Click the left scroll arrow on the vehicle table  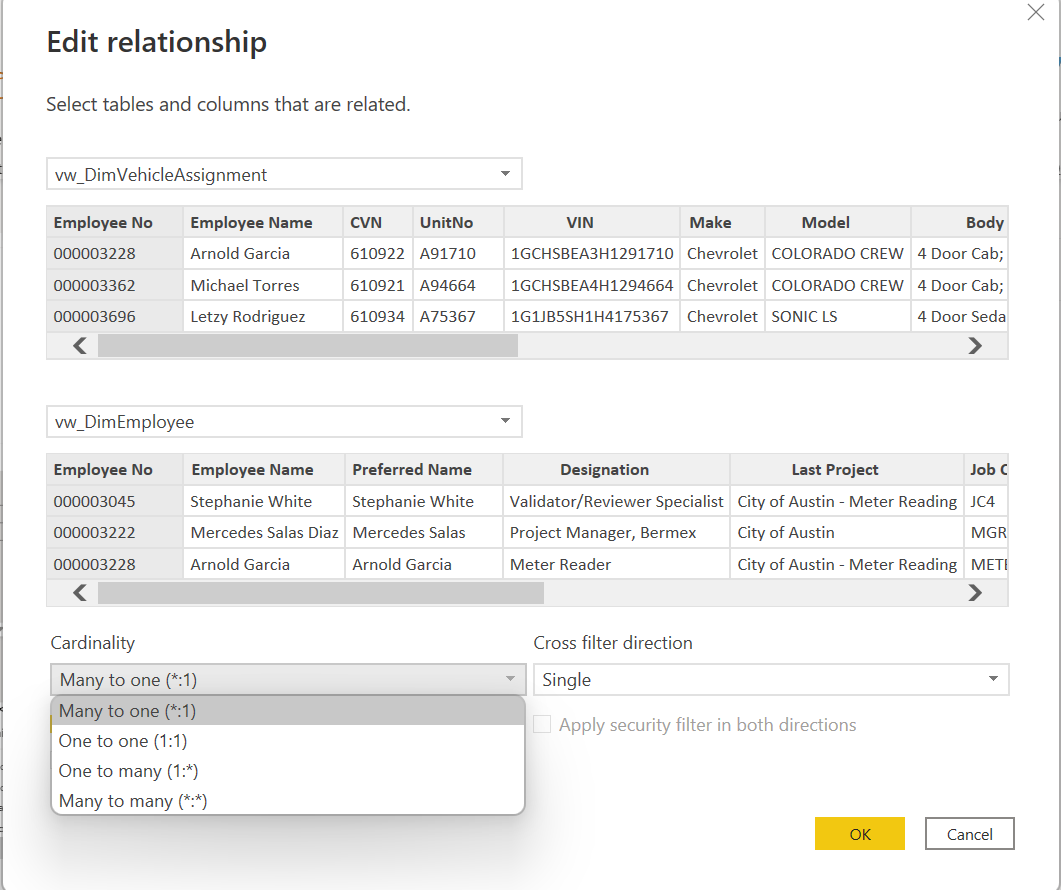point(77,345)
